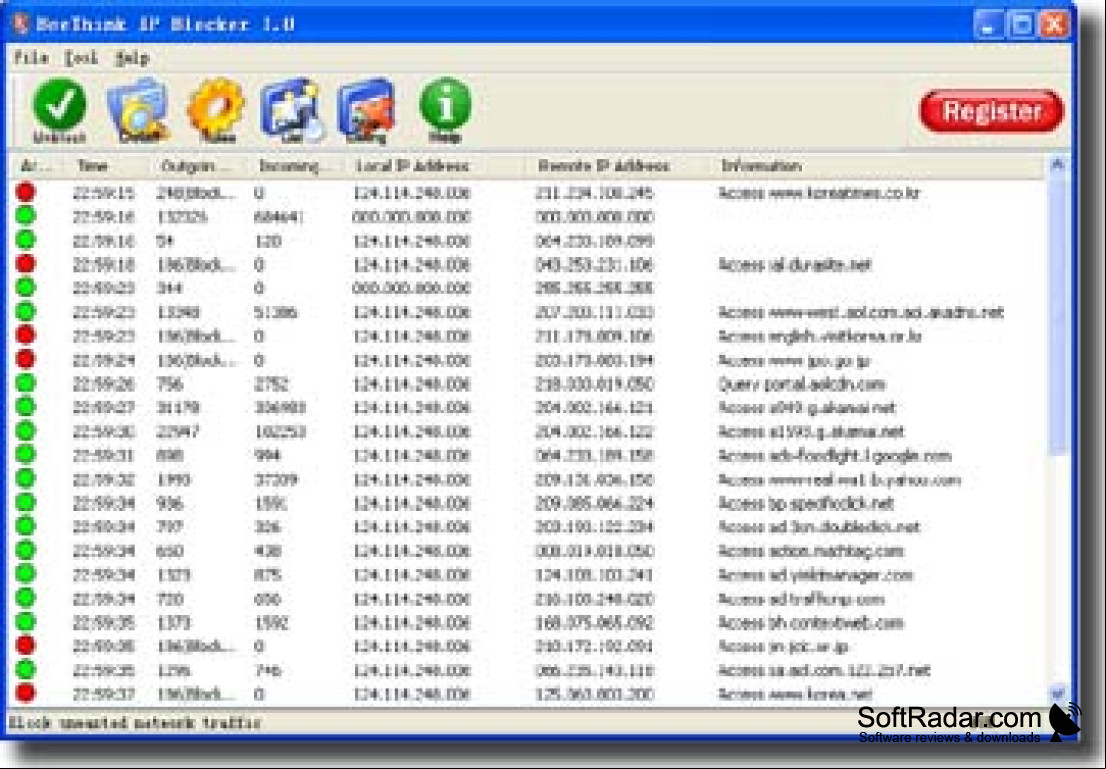
Task: Click the scrollbar down arrow
Action: (1057, 694)
